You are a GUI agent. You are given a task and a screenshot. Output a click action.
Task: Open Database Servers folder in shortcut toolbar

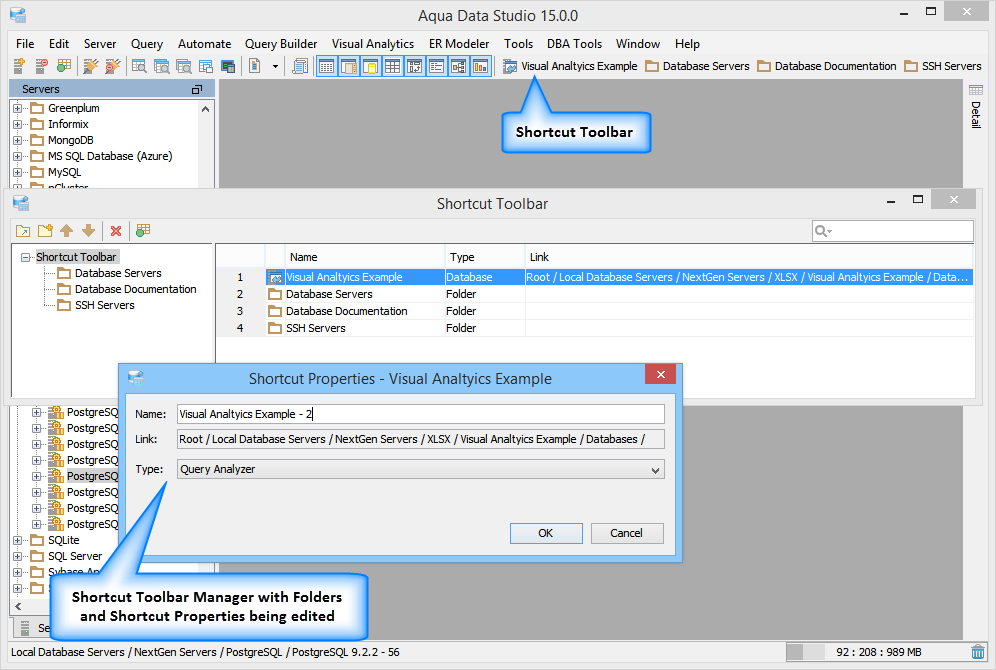click(x=697, y=66)
